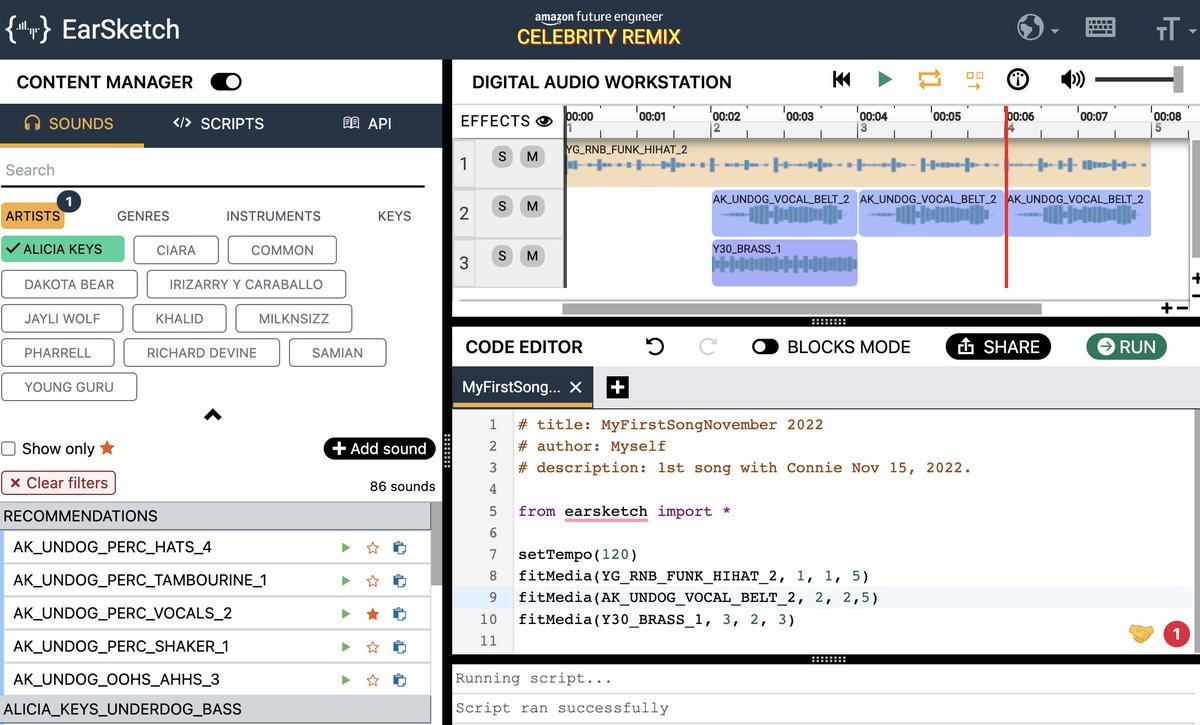Toggle Blocks Mode switch
The height and width of the screenshot is (725, 1200).
pyautogui.click(x=766, y=347)
